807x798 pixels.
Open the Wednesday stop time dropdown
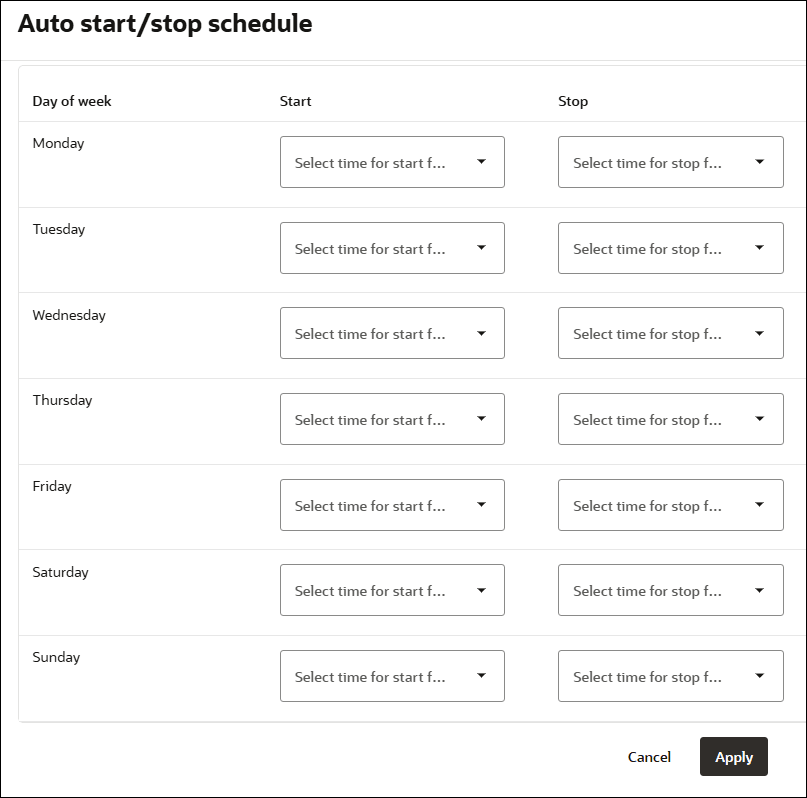(x=670, y=333)
